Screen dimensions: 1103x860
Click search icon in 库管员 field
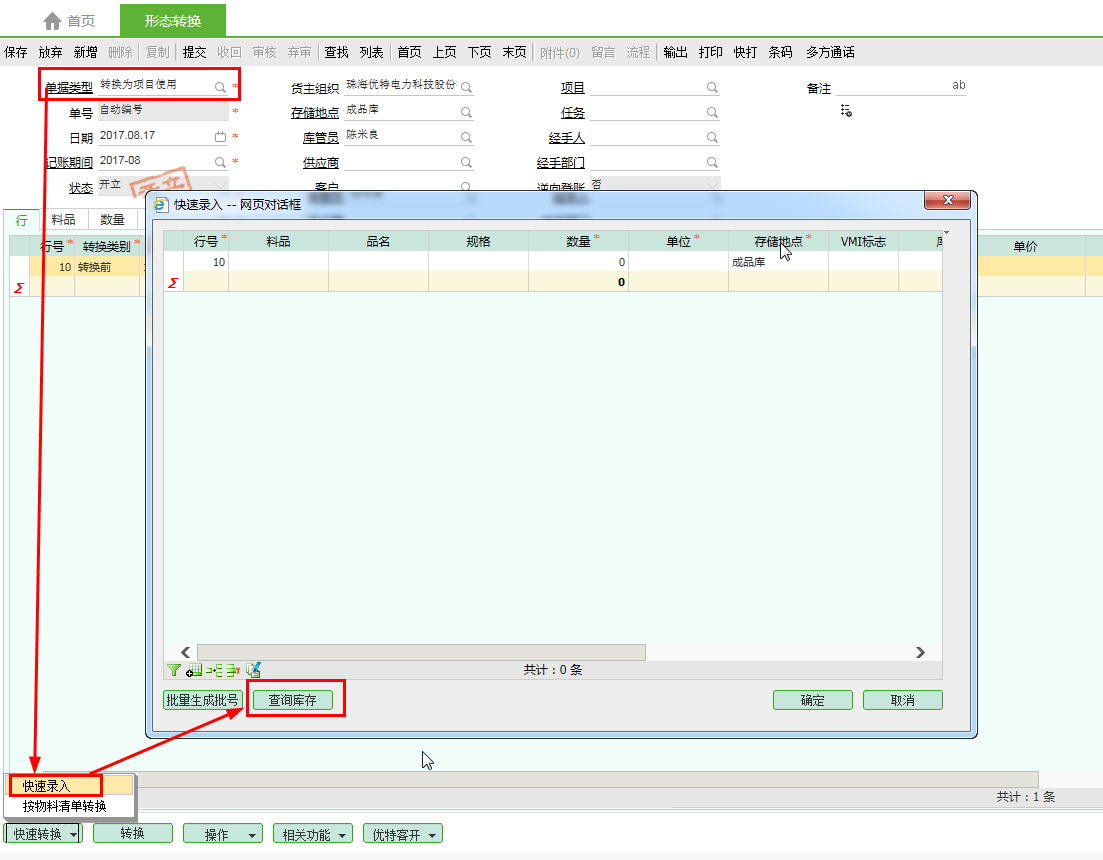coord(466,137)
